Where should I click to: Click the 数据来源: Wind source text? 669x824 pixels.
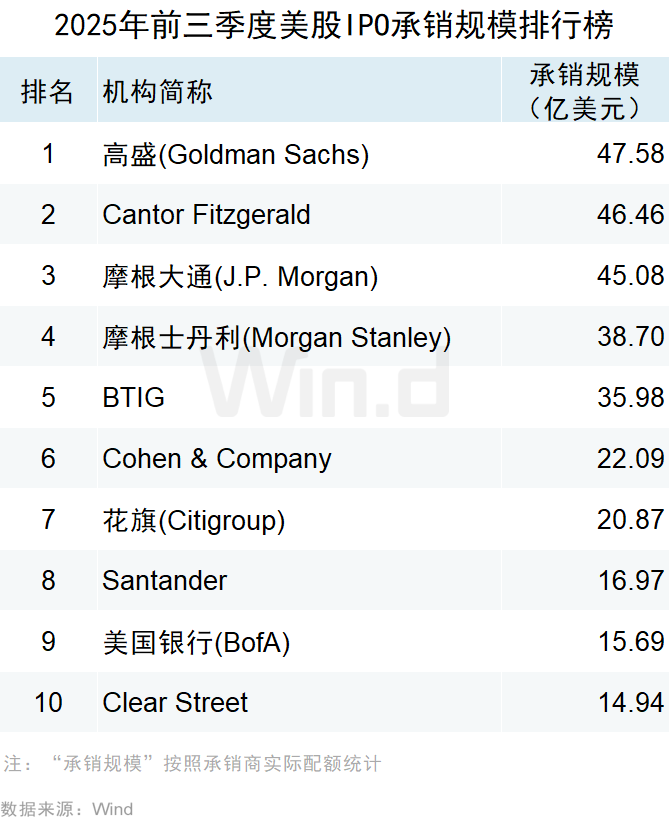tap(67, 808)
